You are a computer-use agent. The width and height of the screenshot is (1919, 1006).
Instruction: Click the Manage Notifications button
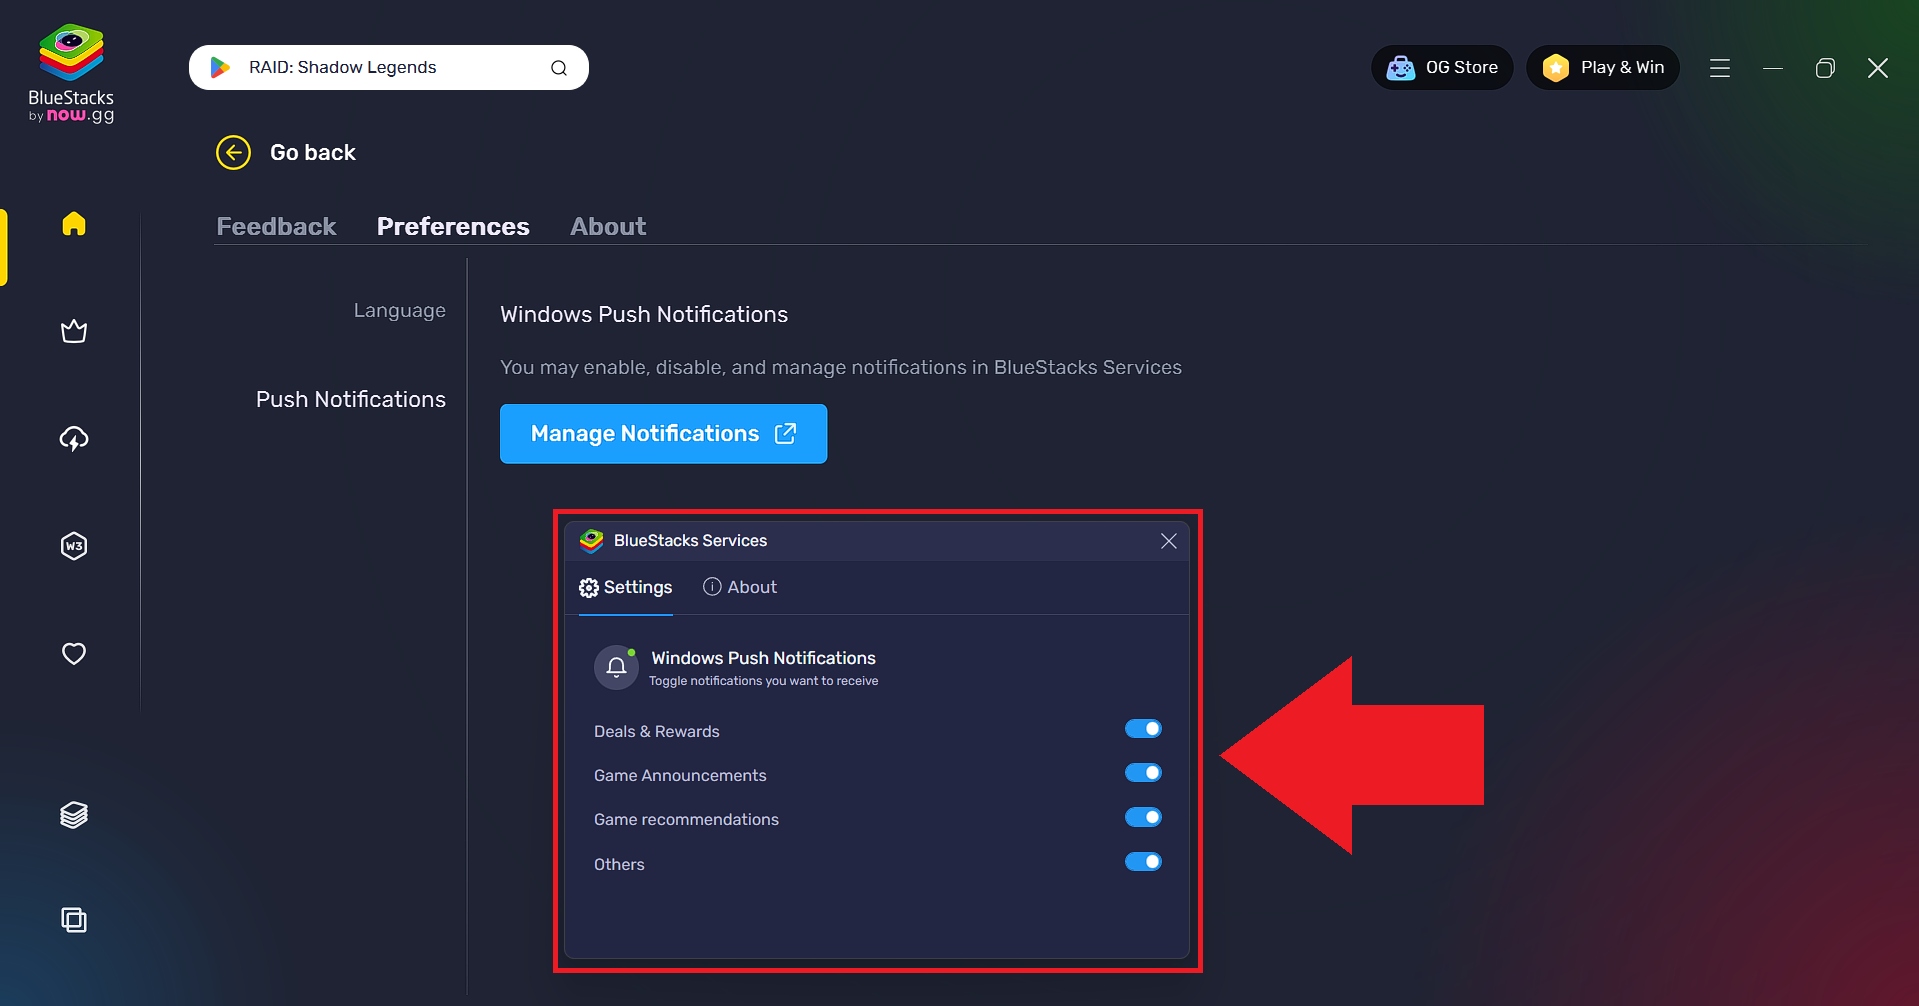coord(663,434)
